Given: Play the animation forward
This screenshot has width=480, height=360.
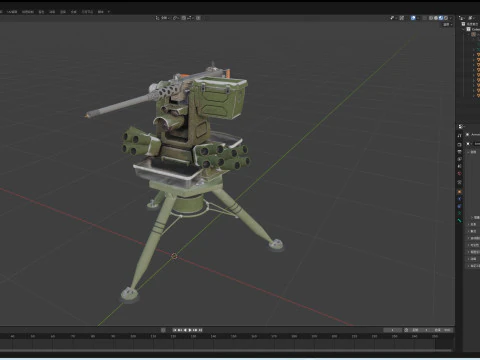Looking at the screenshot, I should pos(190,330).
